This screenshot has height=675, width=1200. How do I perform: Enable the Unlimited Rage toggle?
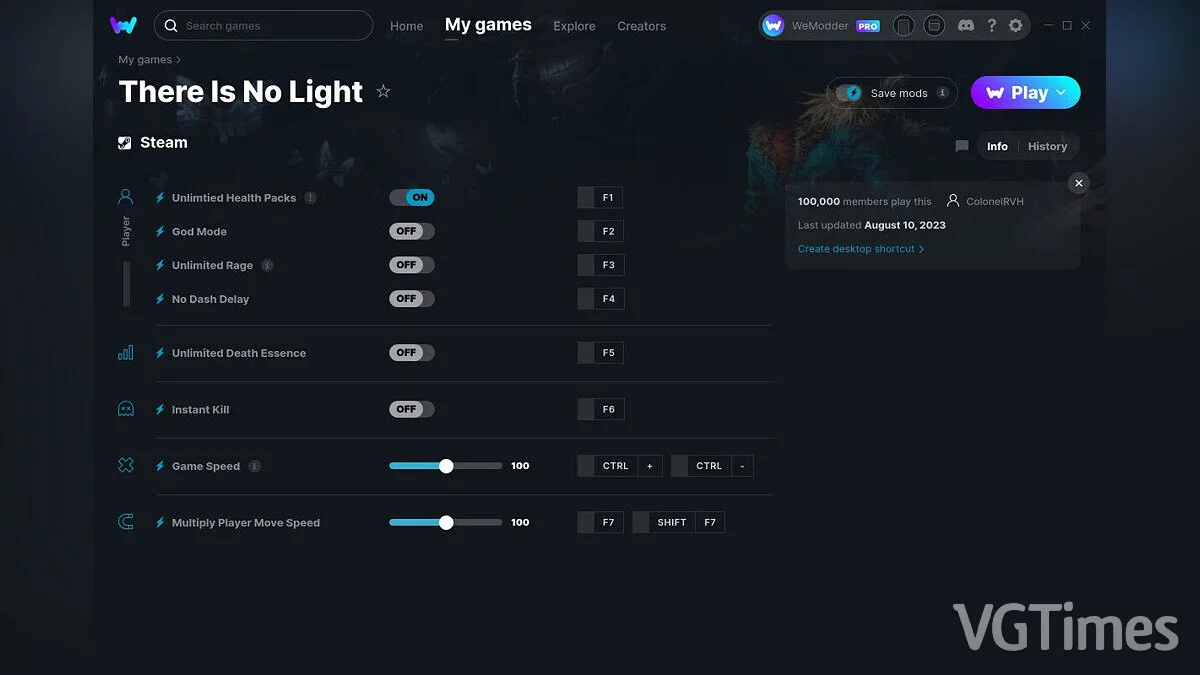[412, 265]
